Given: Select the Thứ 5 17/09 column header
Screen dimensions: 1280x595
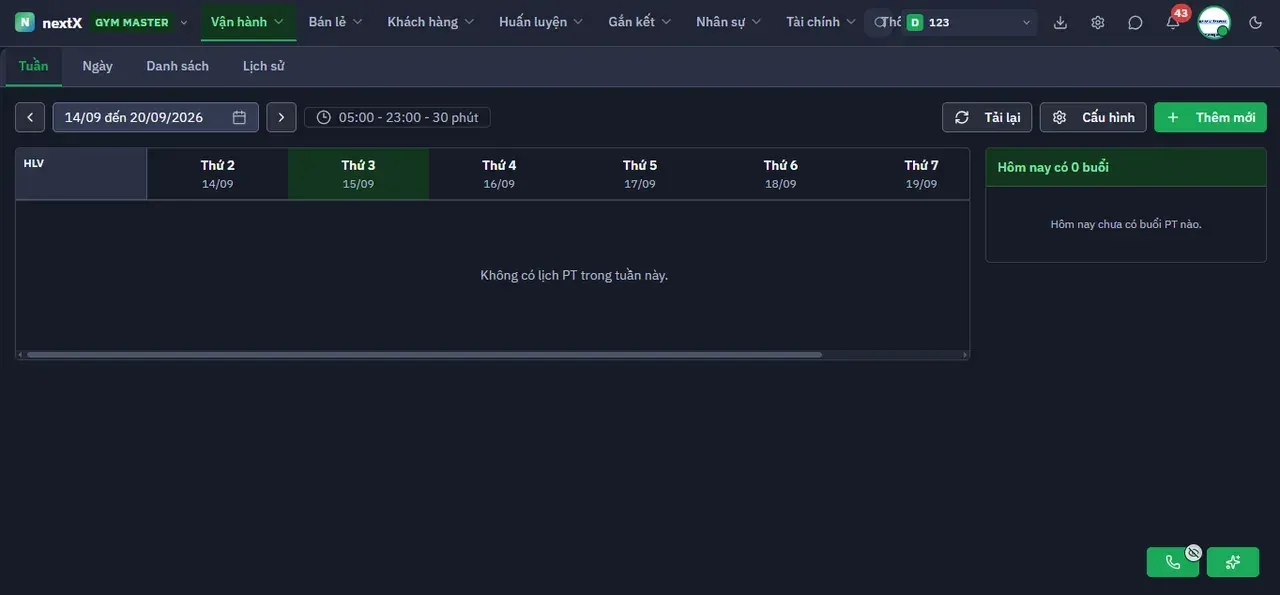Looking at the screenshot, I should point(640,174).
